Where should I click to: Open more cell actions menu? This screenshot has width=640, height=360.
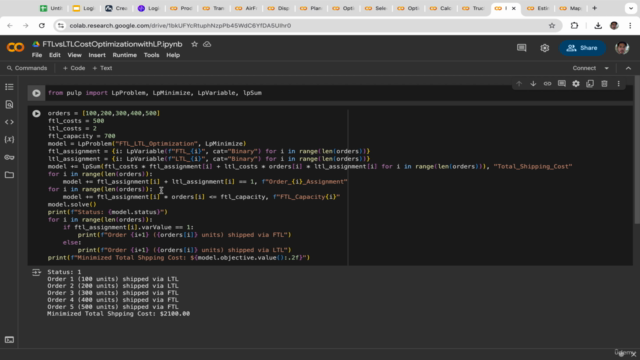(x=618, y=84)
